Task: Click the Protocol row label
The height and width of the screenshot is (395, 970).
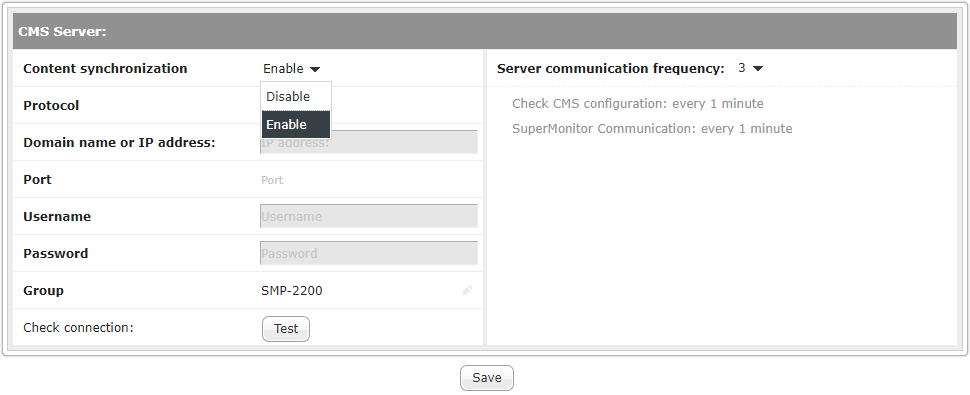Action: [51, 106]
